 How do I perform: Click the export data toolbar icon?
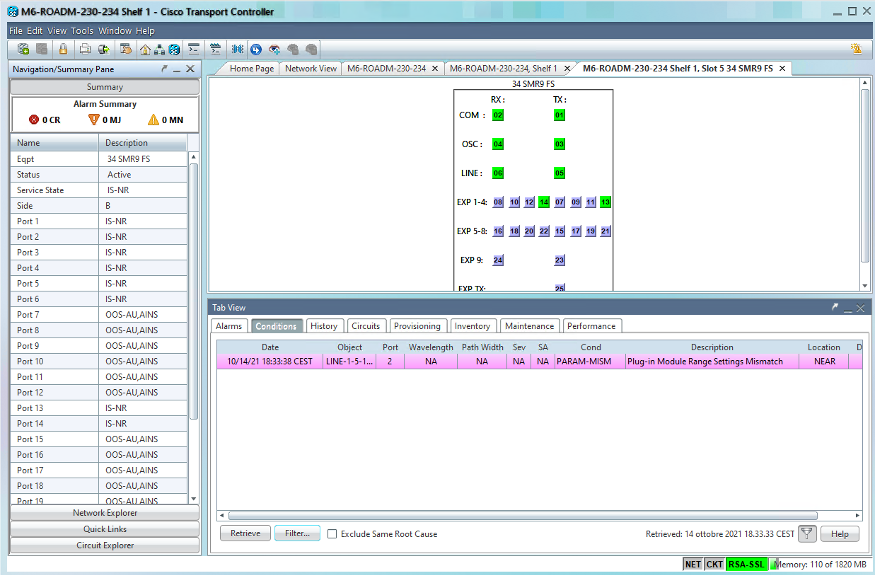click(103, 49)
